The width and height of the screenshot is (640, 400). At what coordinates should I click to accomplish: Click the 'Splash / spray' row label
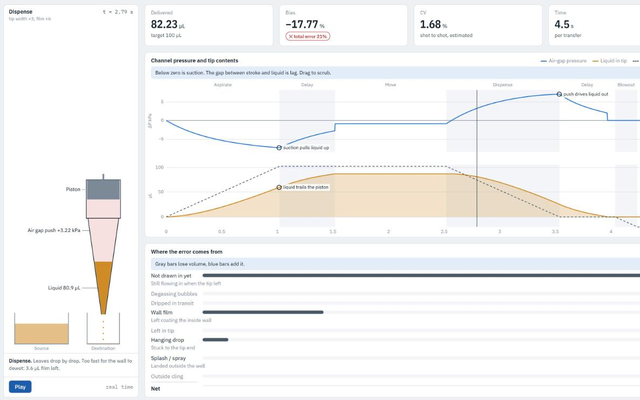click(x=168, y=358)
